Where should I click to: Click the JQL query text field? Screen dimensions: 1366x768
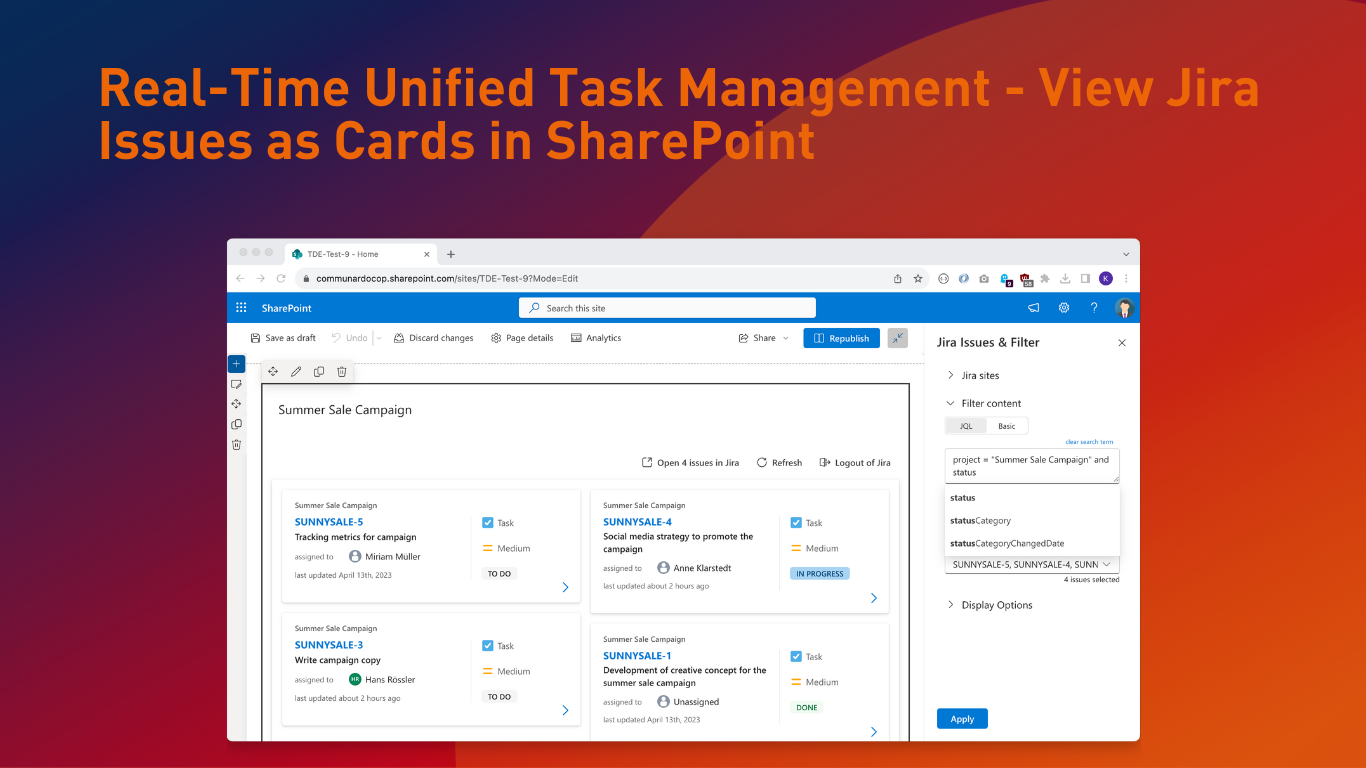[x=1031, y=466]
